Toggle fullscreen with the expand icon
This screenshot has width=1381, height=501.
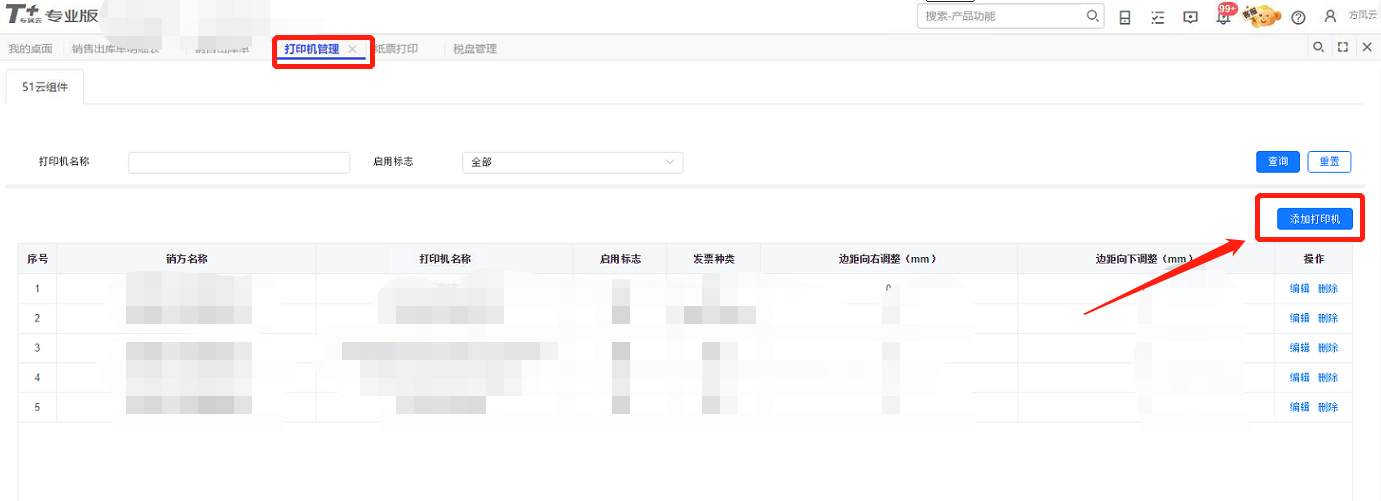pyautogui.click(x=1343, y=47)
